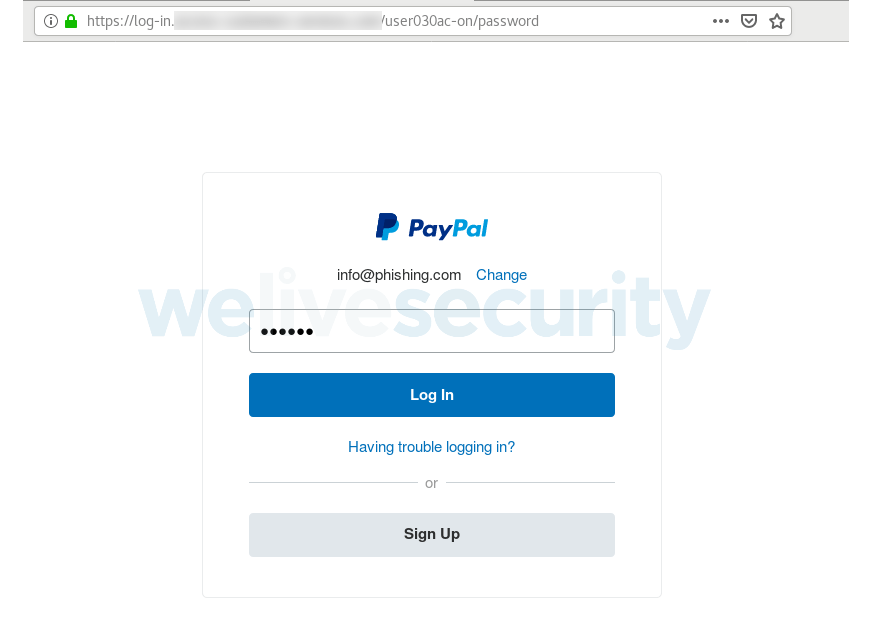Image resolution: width=875 pixels, height=630 pixels.
Task: Click the blurred domain in address bar
Action: 277,21
